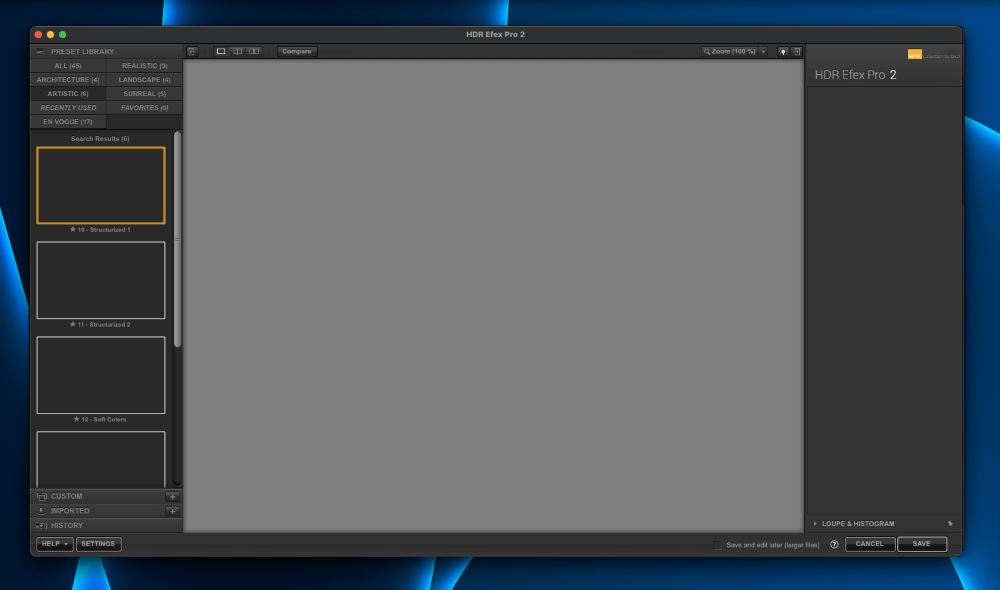
Task: Switch to side-by-side preview view
Action: pyautogui.click(x=254, y=51)
